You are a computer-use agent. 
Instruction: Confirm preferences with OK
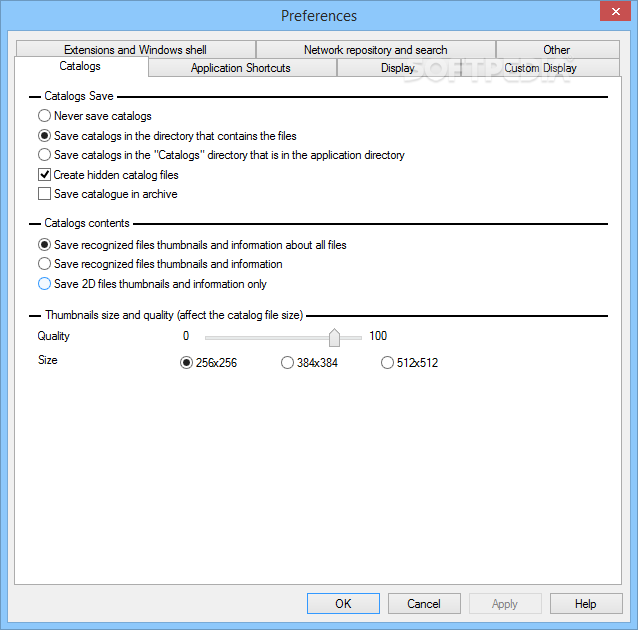point(343,603)
